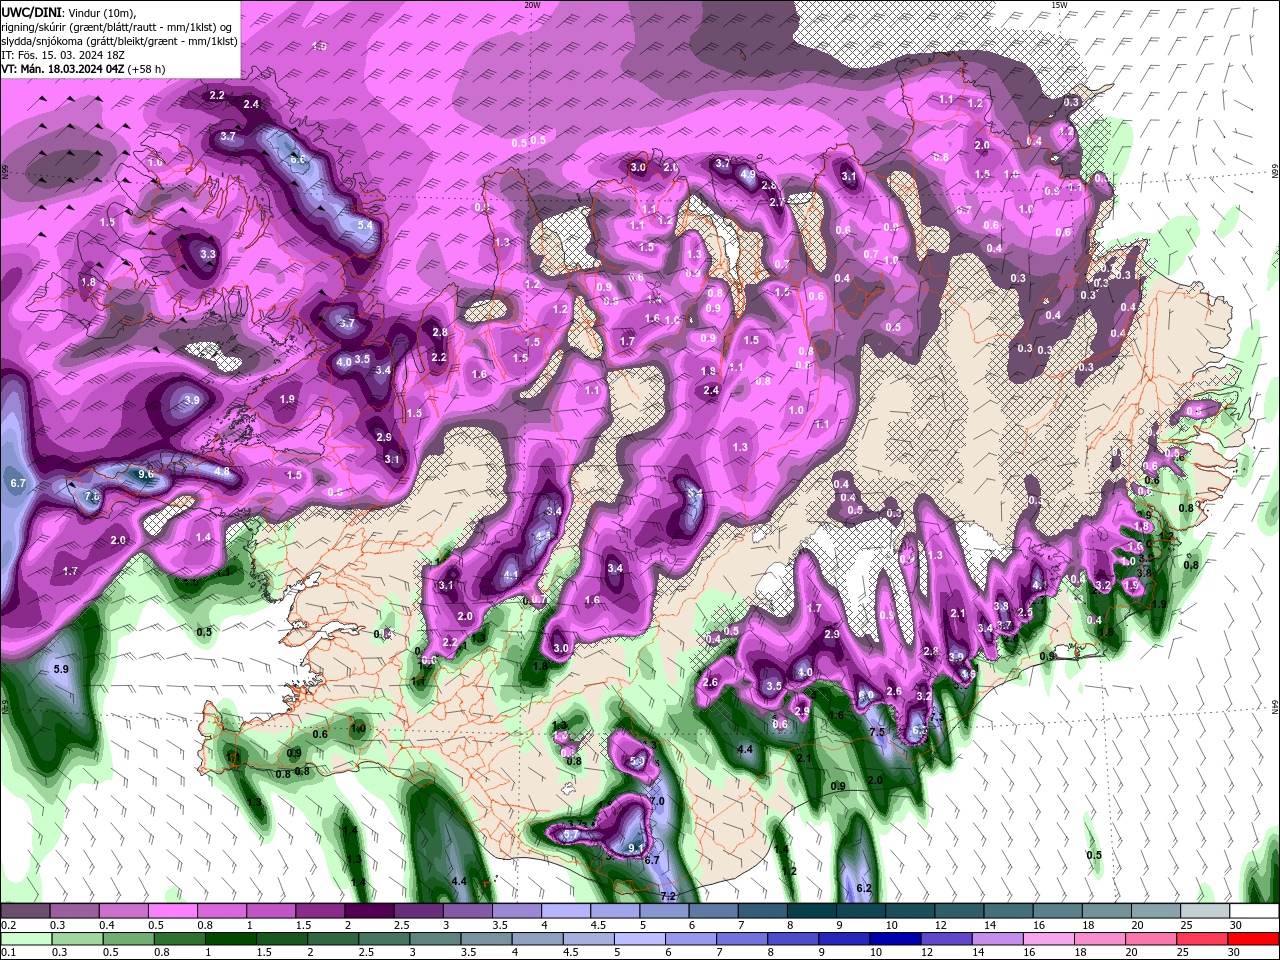The width and height of the screenshot is (1280, 960).
Task: Click the 4.9 precipitation value
Action: pyautogui.click(x=747, y=175)
